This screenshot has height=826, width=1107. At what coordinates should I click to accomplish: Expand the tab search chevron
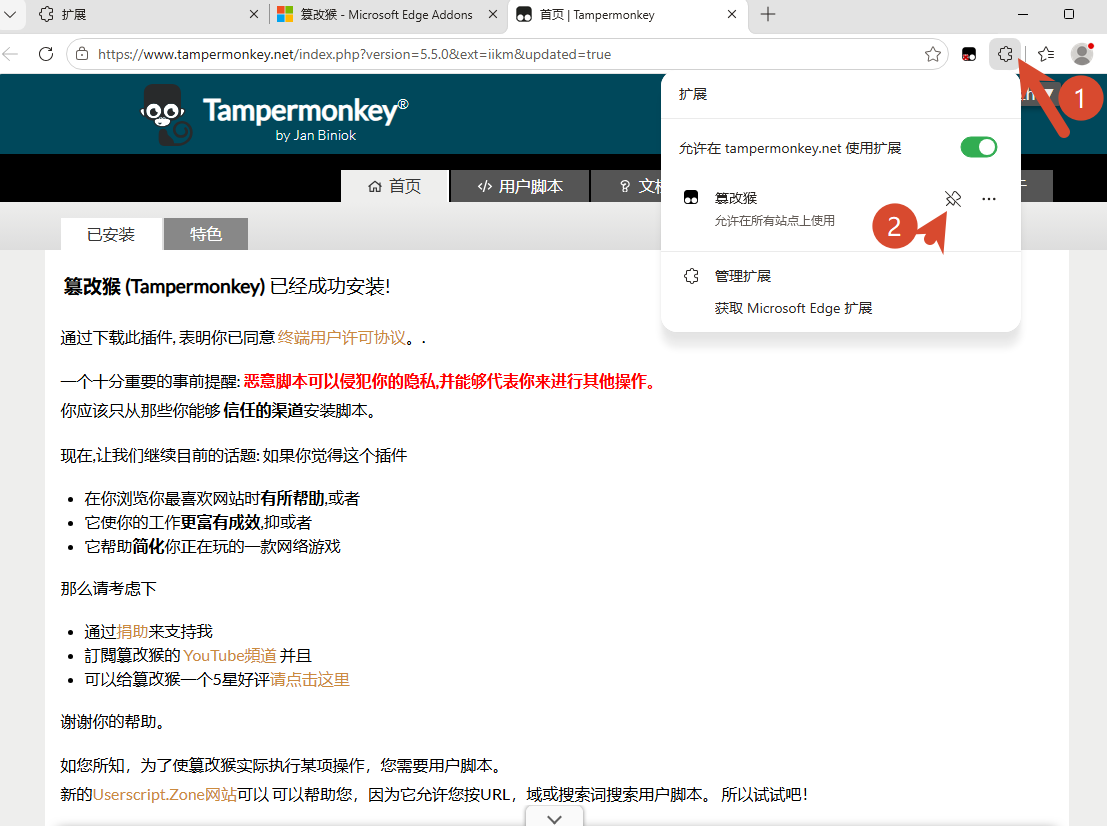10,14
